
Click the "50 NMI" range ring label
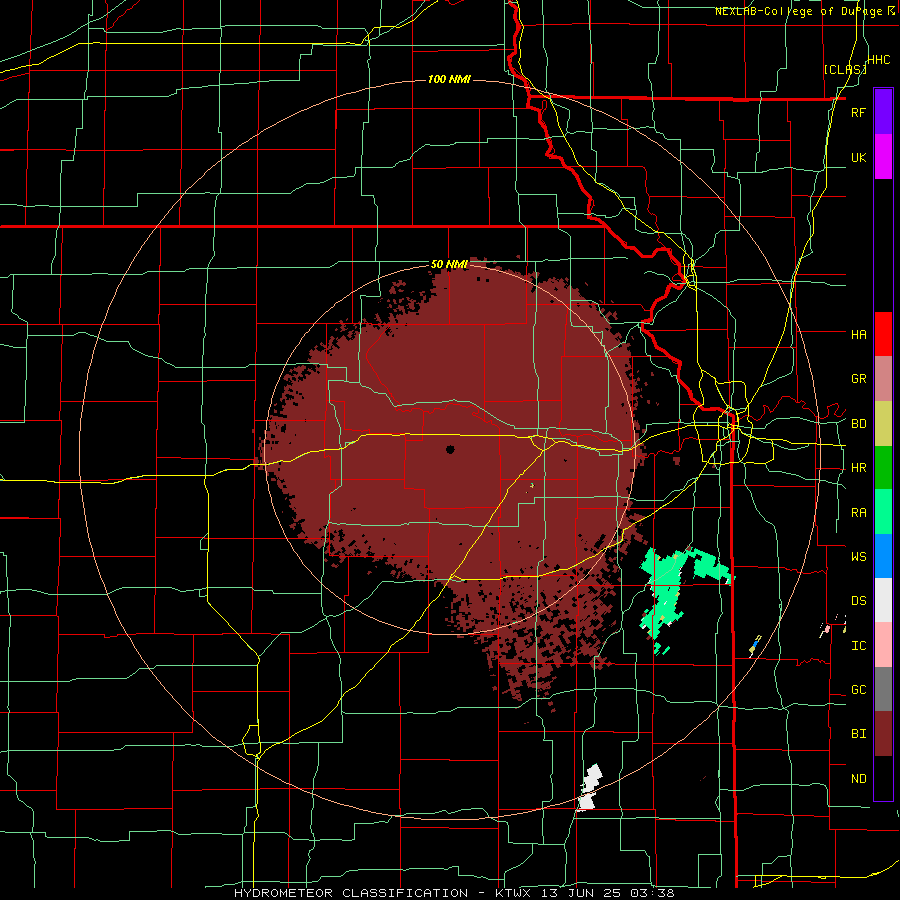point(449,264)
